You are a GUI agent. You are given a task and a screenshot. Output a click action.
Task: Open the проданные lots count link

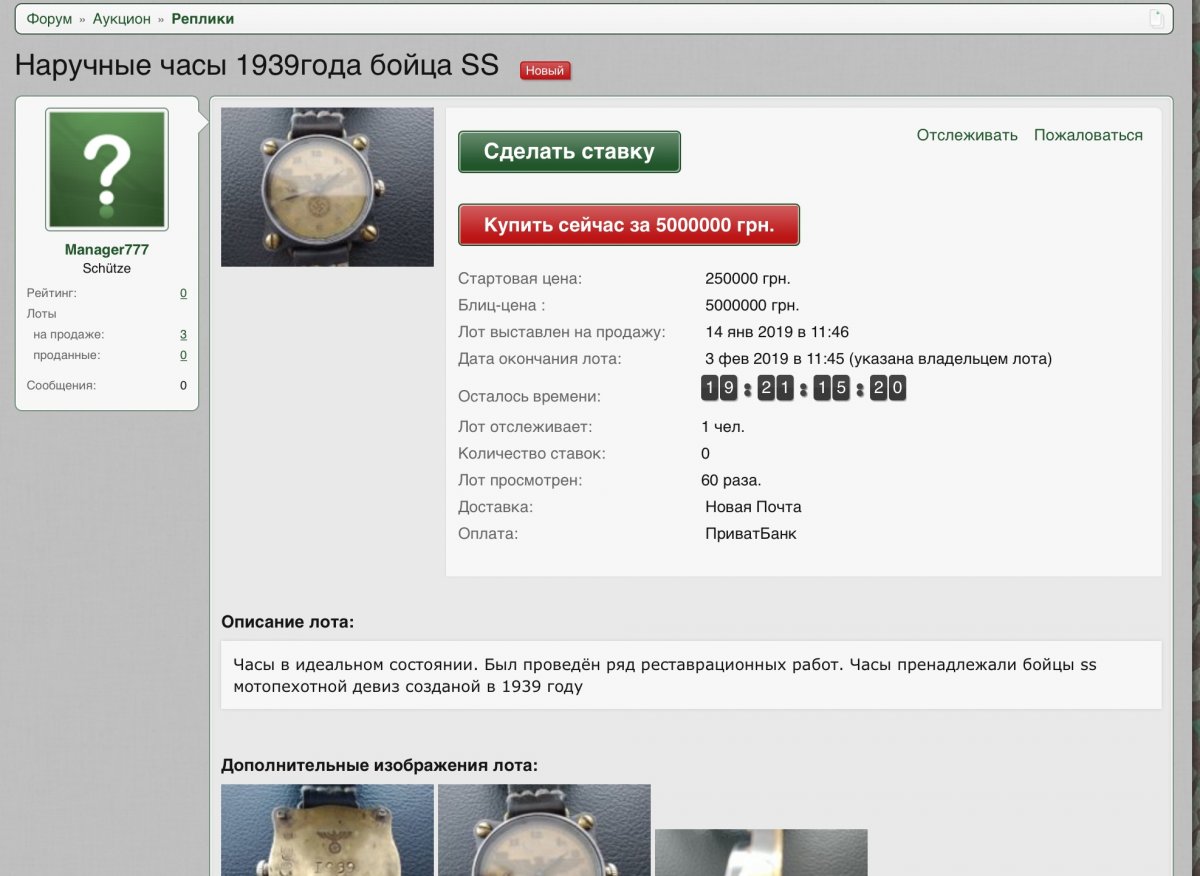[x=183, y=355]
